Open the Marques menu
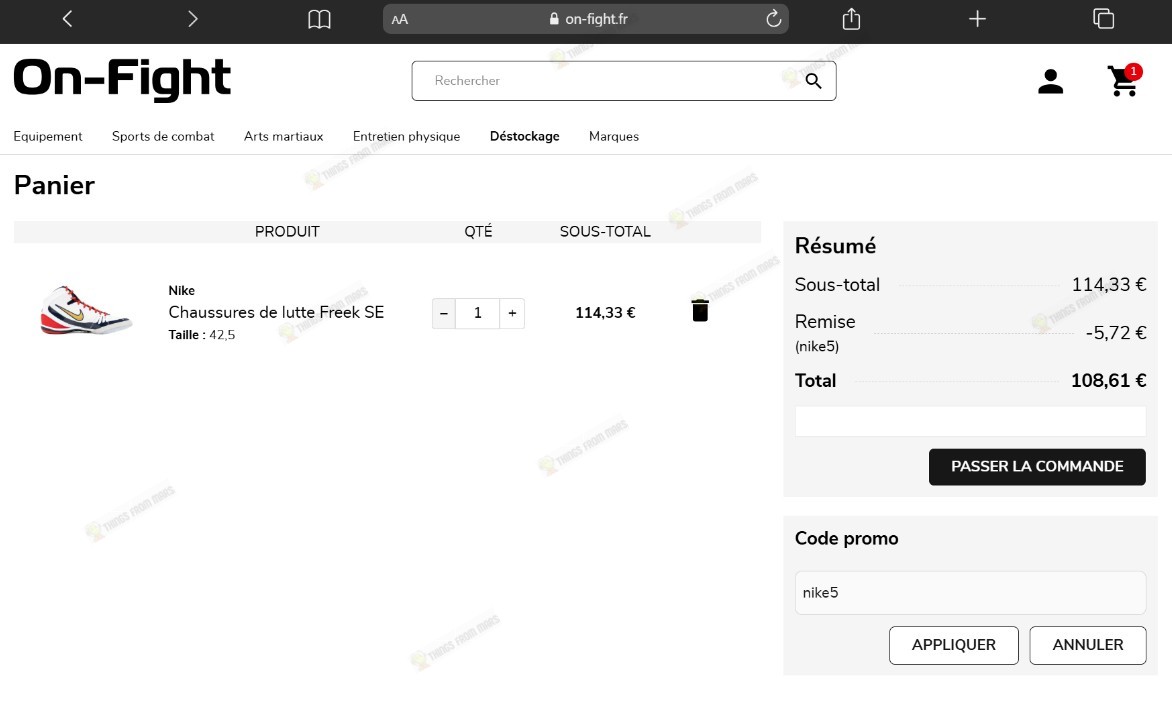Viewport: 1172px width, 727px height. [x=614, y=136]
